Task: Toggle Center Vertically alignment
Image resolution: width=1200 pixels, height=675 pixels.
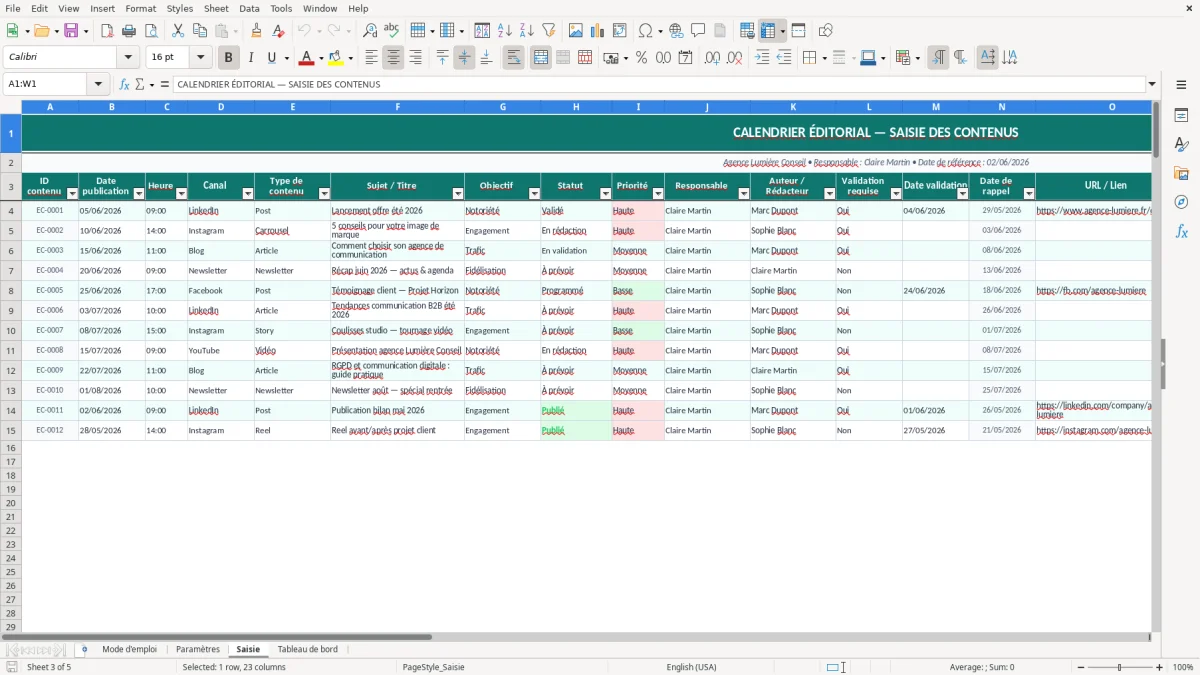Action: [x=464, y=58]
